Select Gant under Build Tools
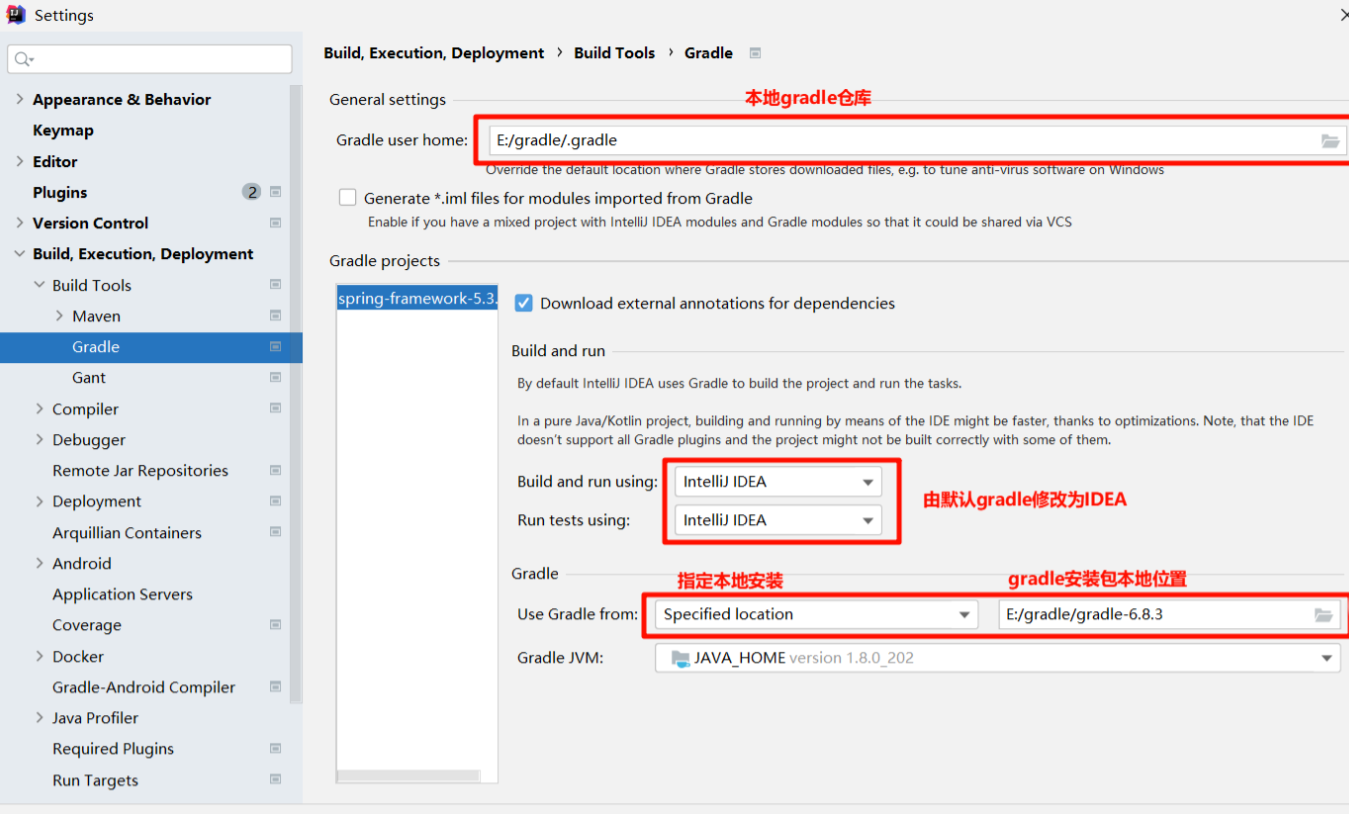 (x=89, y=378)
